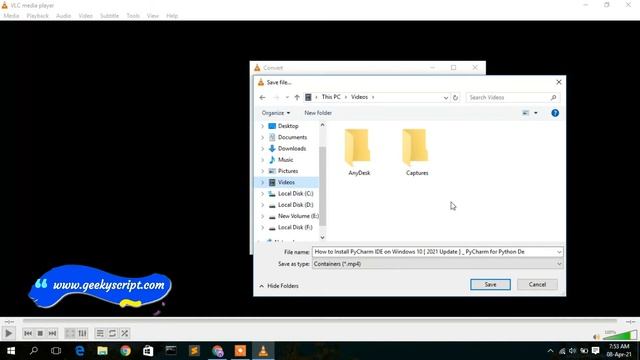Expand the Desktop tree node
The height and width of the screenshot is (360, 640).
coord(262,126)
